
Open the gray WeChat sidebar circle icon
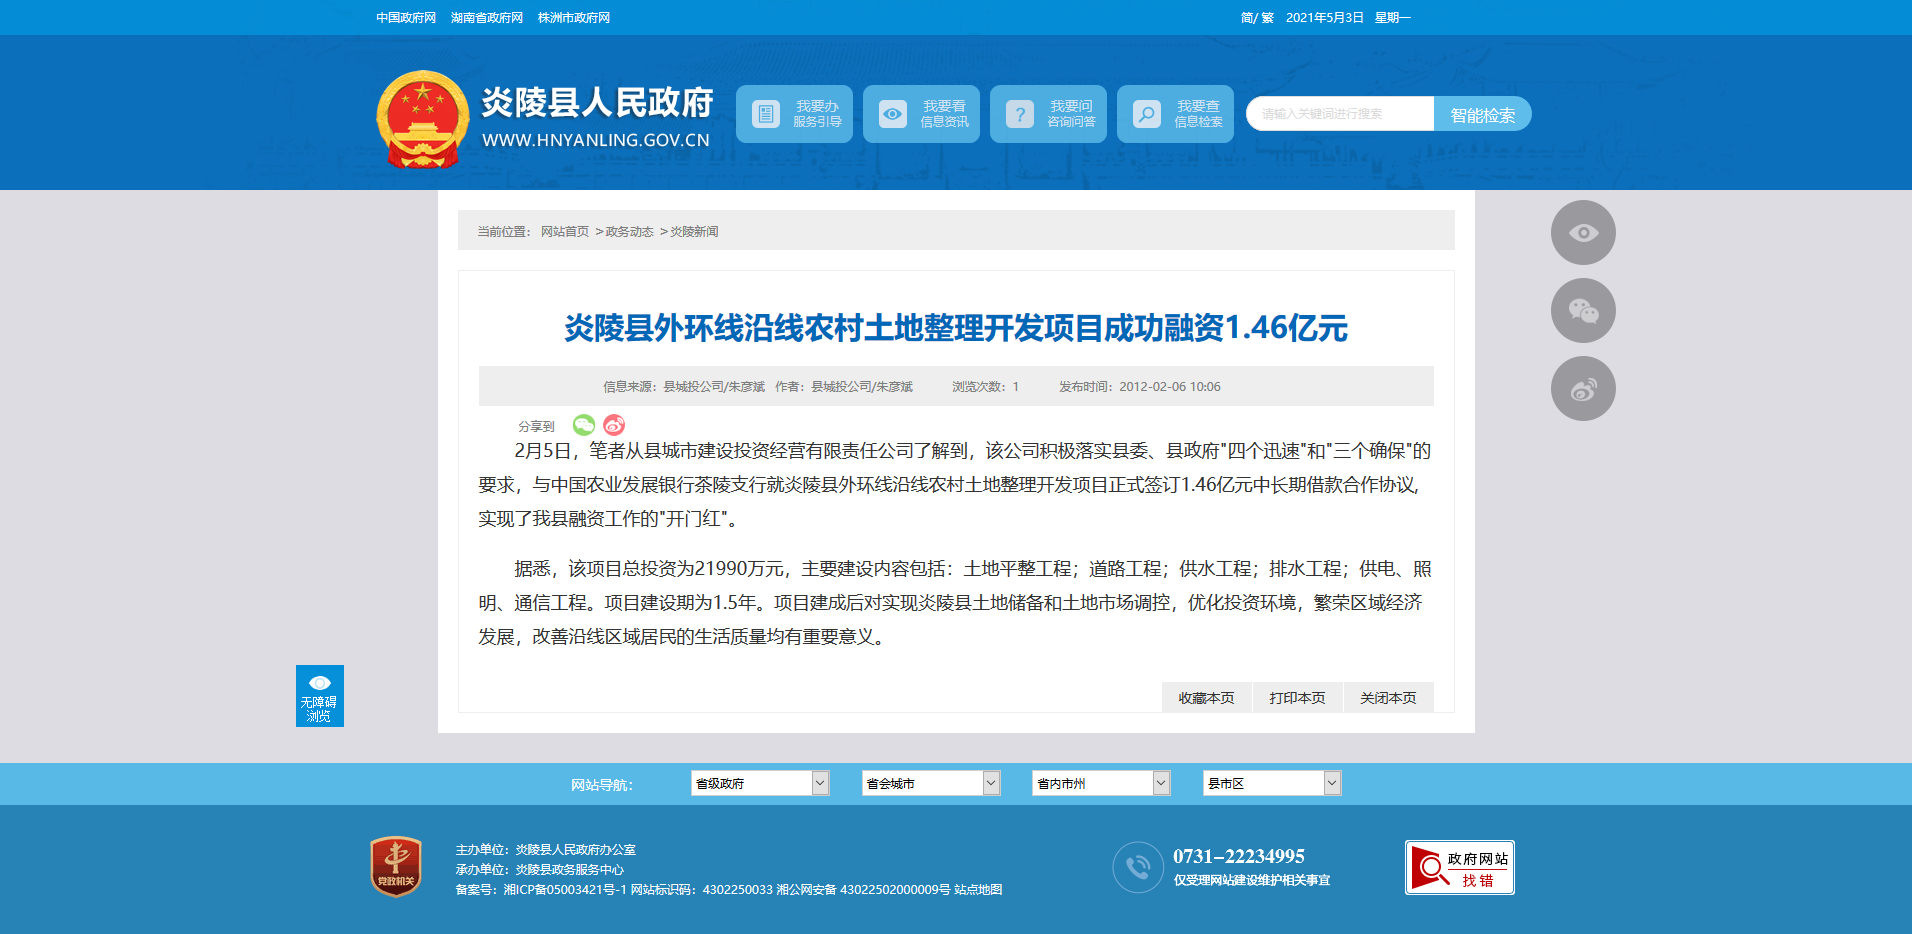(1582, 311)
